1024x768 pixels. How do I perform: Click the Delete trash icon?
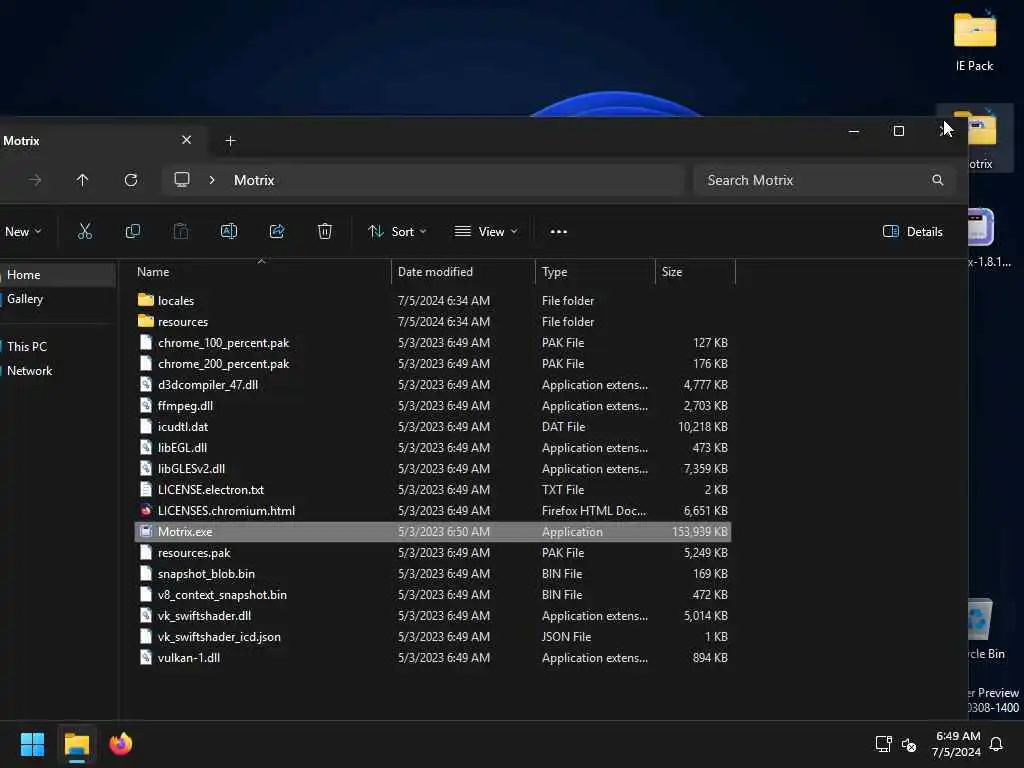(x=325, y=231)
